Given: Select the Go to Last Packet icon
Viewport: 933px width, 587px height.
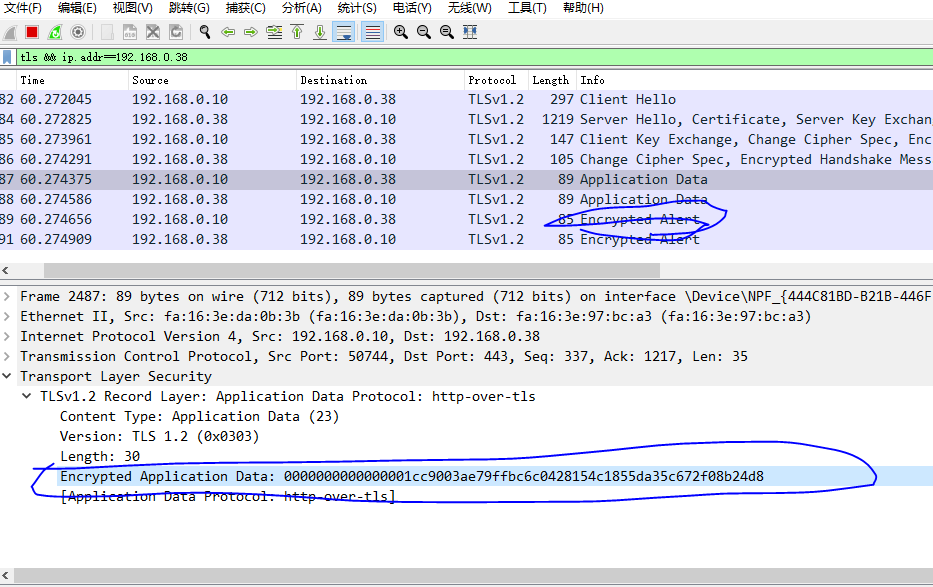Looking at the screenshot, I should (318, 31).
